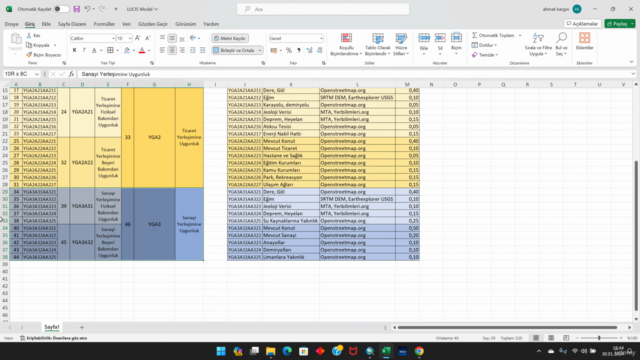
Task: Undo the last action
Action: pos(87,9)
